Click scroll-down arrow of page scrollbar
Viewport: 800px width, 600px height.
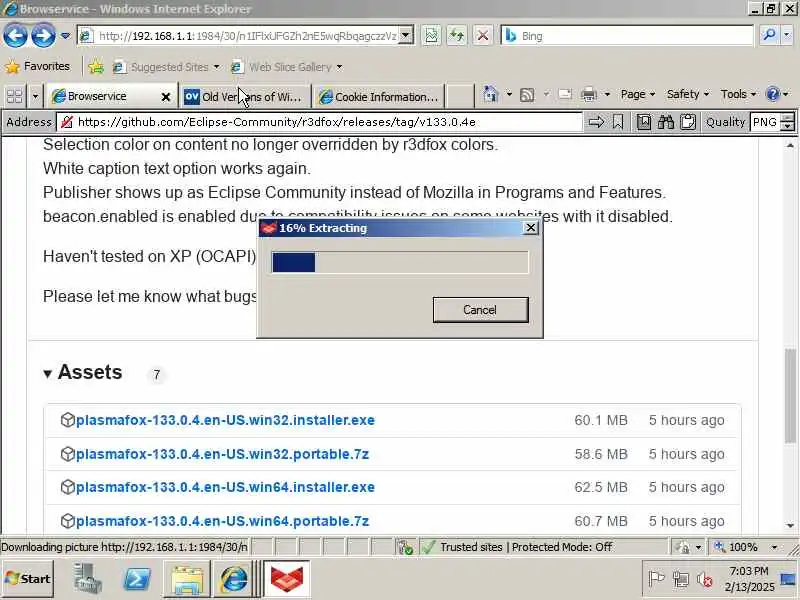coord(790,526)
